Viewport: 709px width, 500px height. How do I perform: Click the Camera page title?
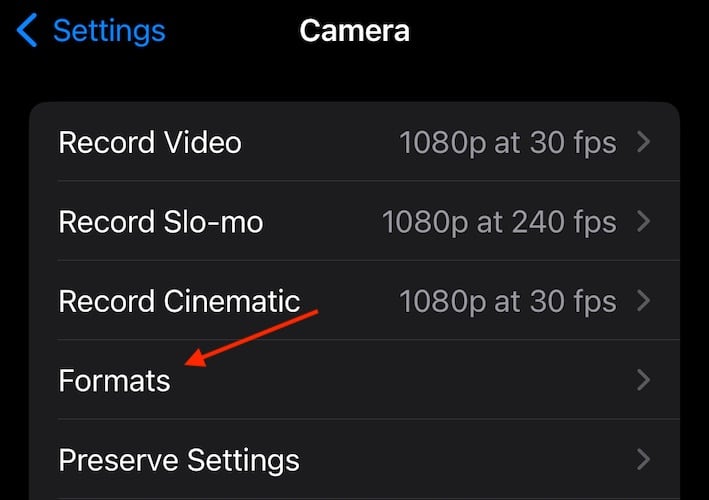click(x=354, y=31)
